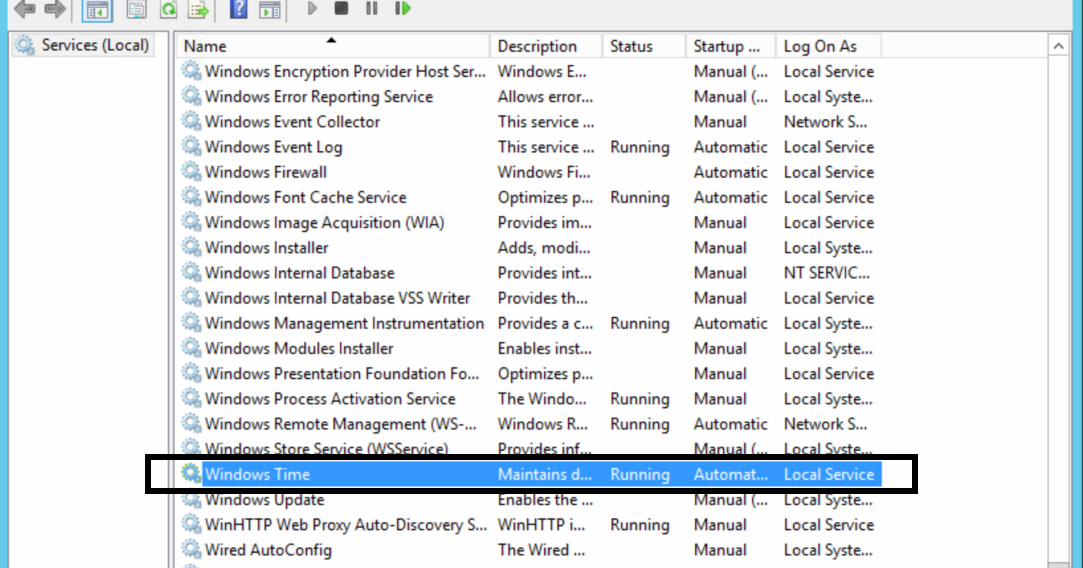Screen dimensions: 1083x568
Task: Click gear icon beside Windows Update
Action: point(191,499)
